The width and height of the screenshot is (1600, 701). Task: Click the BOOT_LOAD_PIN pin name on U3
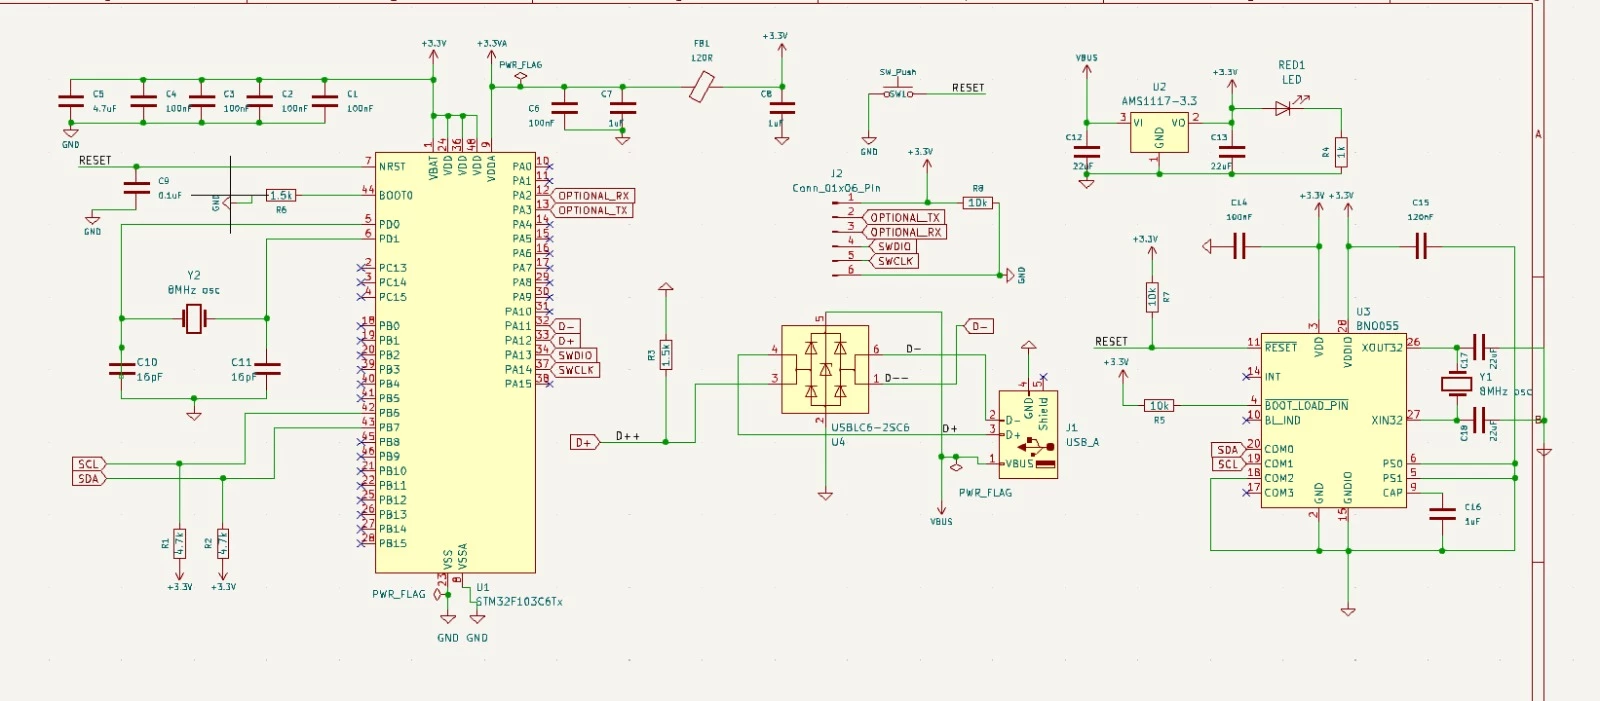[x=1306, y=406]
